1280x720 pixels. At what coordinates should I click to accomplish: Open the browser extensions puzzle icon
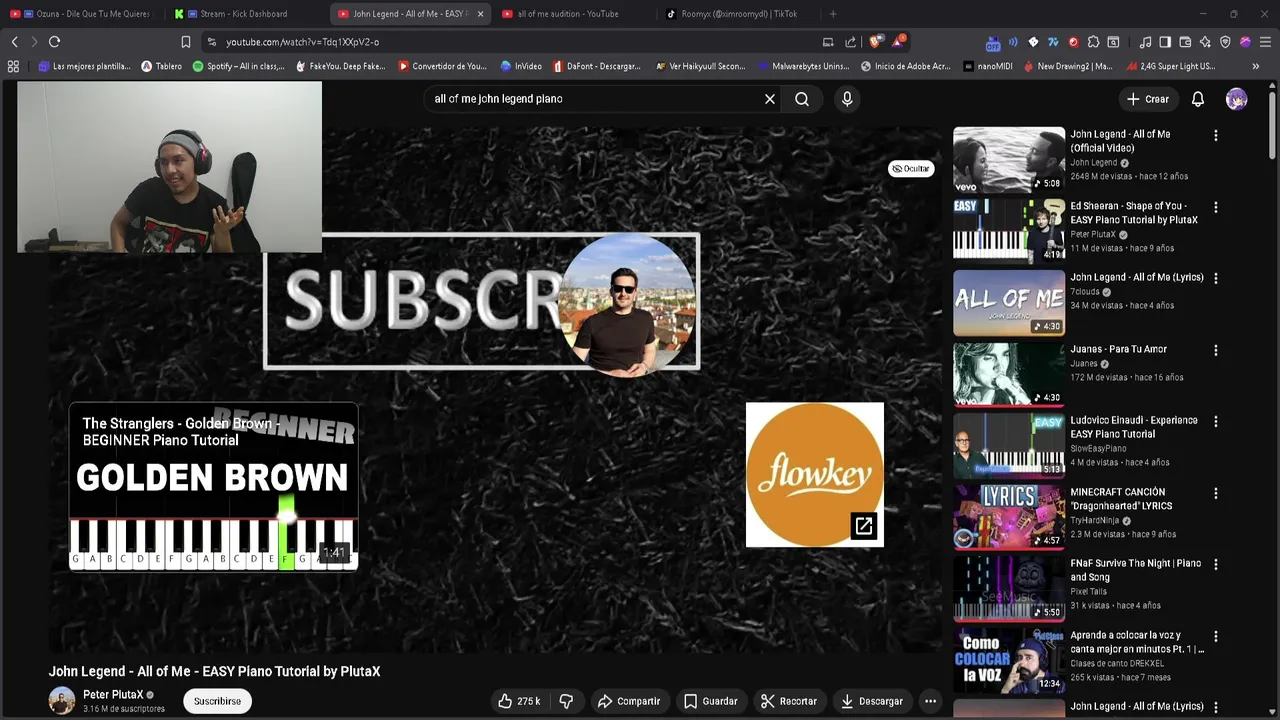click(x=1093, y=42)
